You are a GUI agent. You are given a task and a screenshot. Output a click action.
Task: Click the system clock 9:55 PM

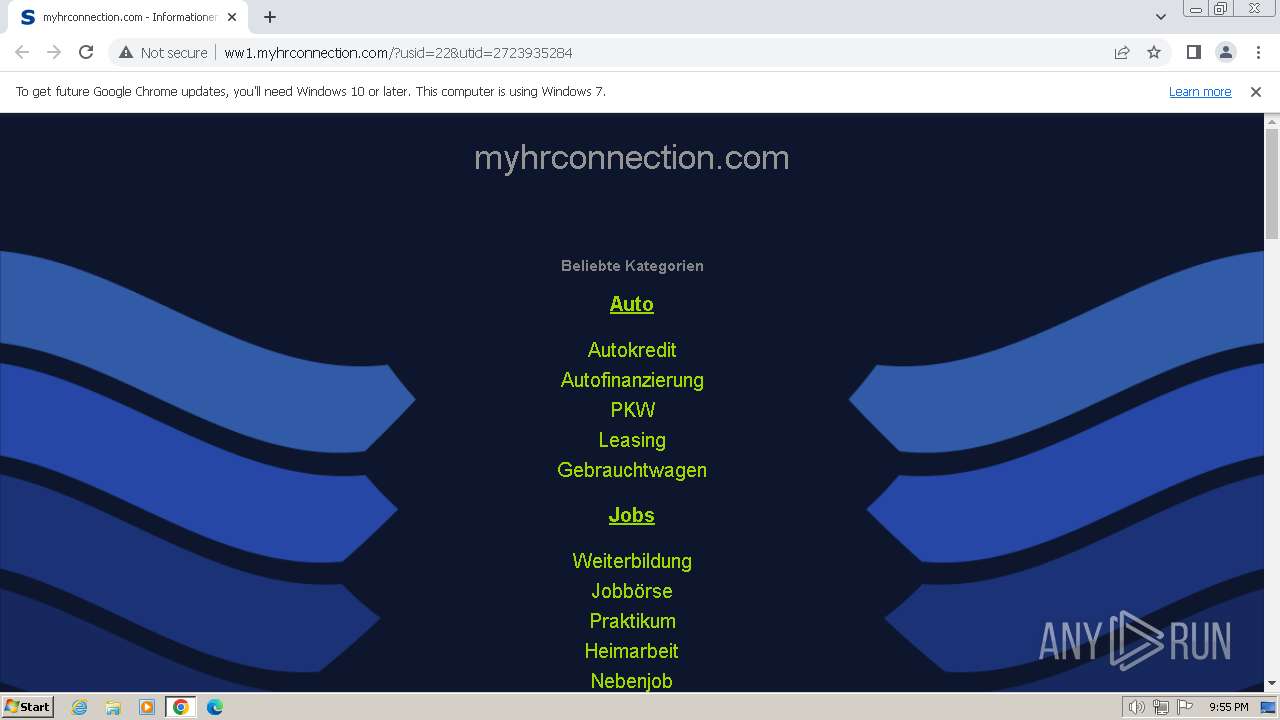[1228, 707]
